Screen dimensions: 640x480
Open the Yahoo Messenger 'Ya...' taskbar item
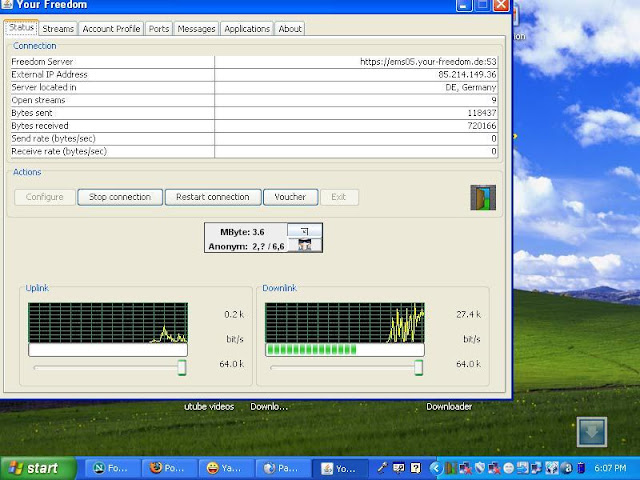[227, 468]
